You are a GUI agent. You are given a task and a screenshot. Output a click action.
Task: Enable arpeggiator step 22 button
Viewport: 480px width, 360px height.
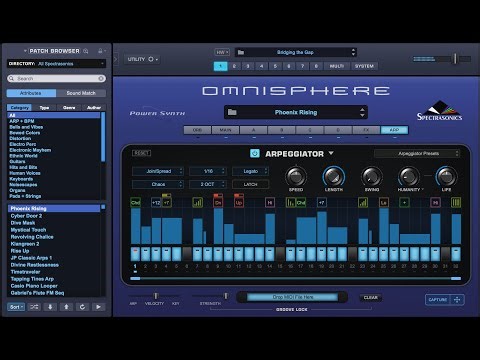pyautogui.click(x=352, y=254)
